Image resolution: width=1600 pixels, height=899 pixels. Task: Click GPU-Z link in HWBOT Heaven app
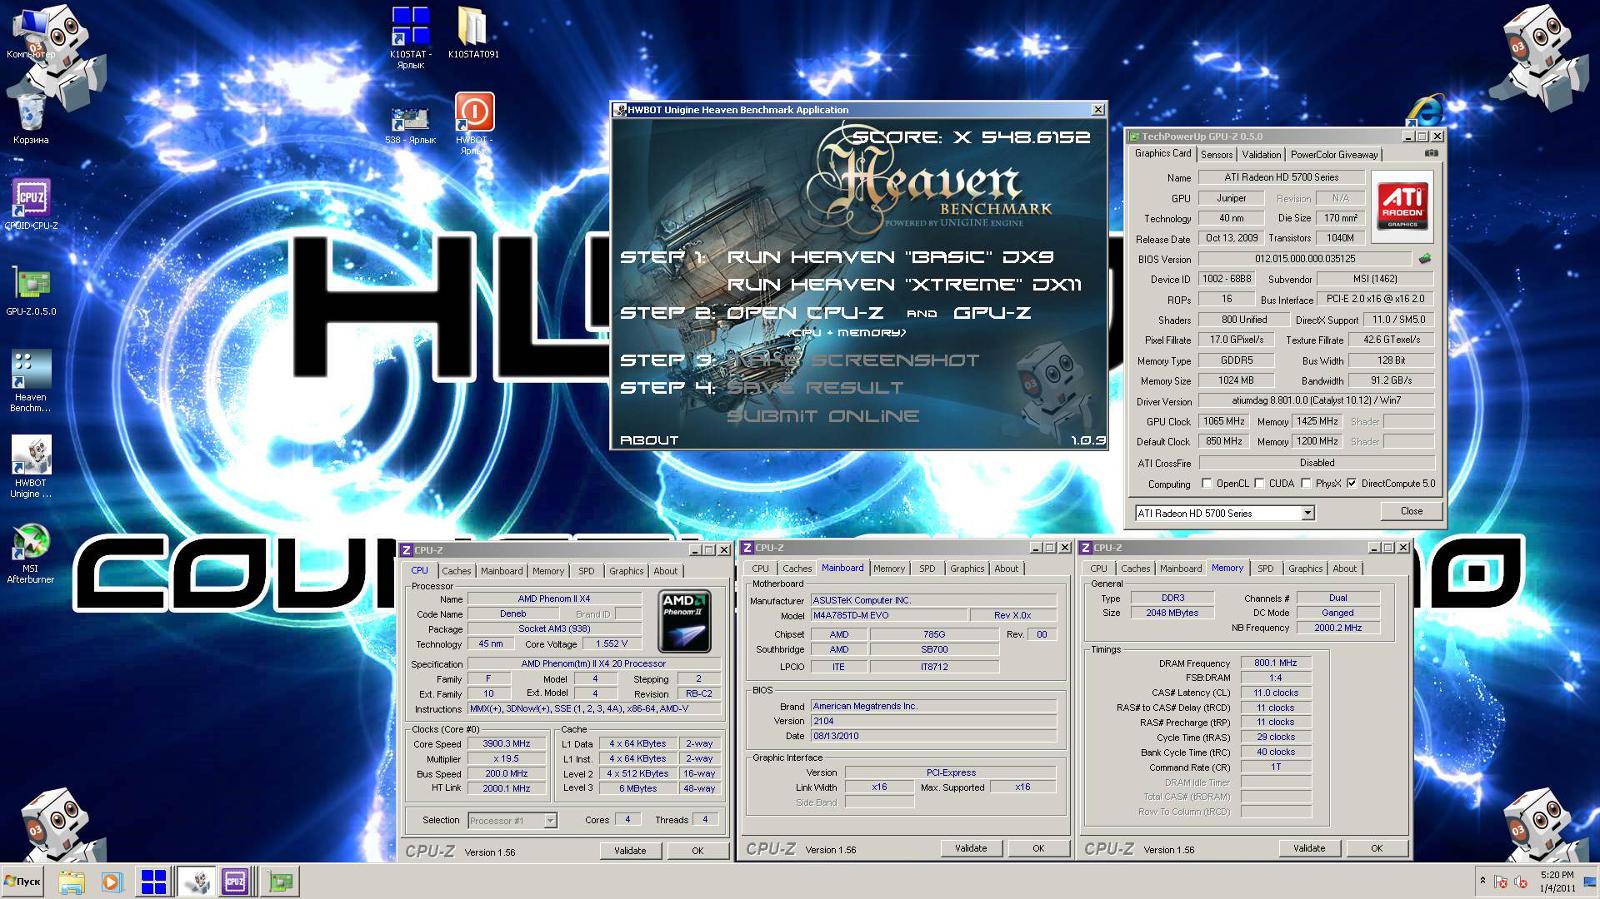(x=992, y=313)
